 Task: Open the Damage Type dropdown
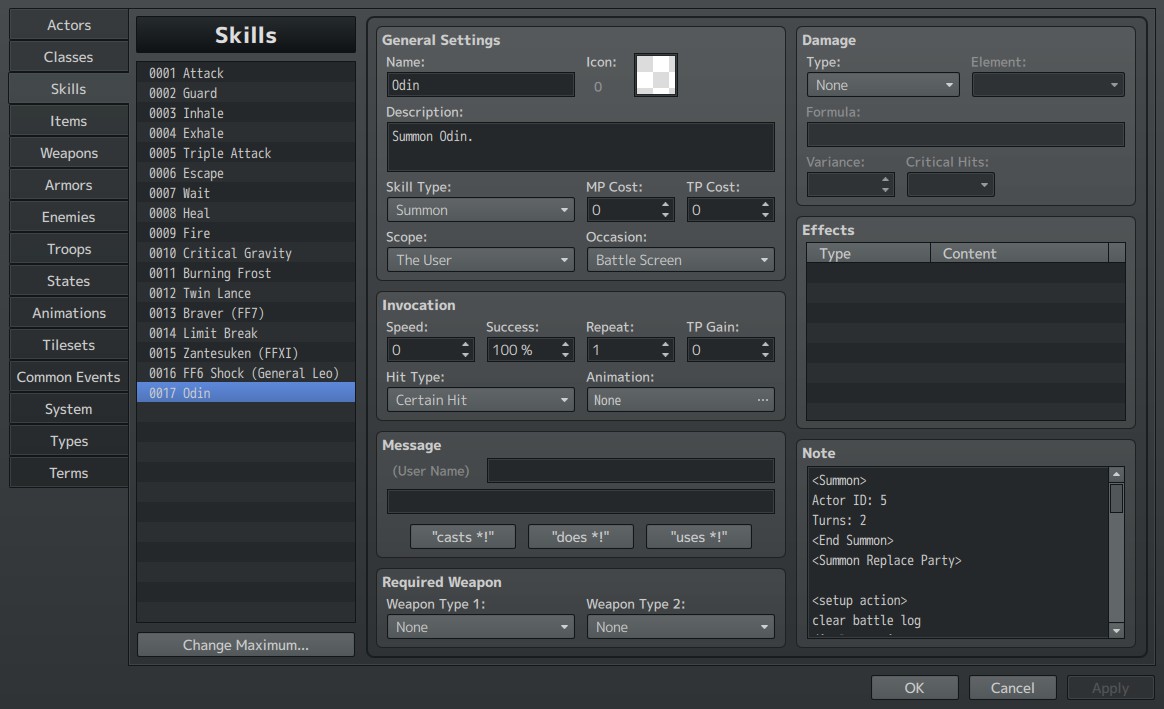(883, 85)
